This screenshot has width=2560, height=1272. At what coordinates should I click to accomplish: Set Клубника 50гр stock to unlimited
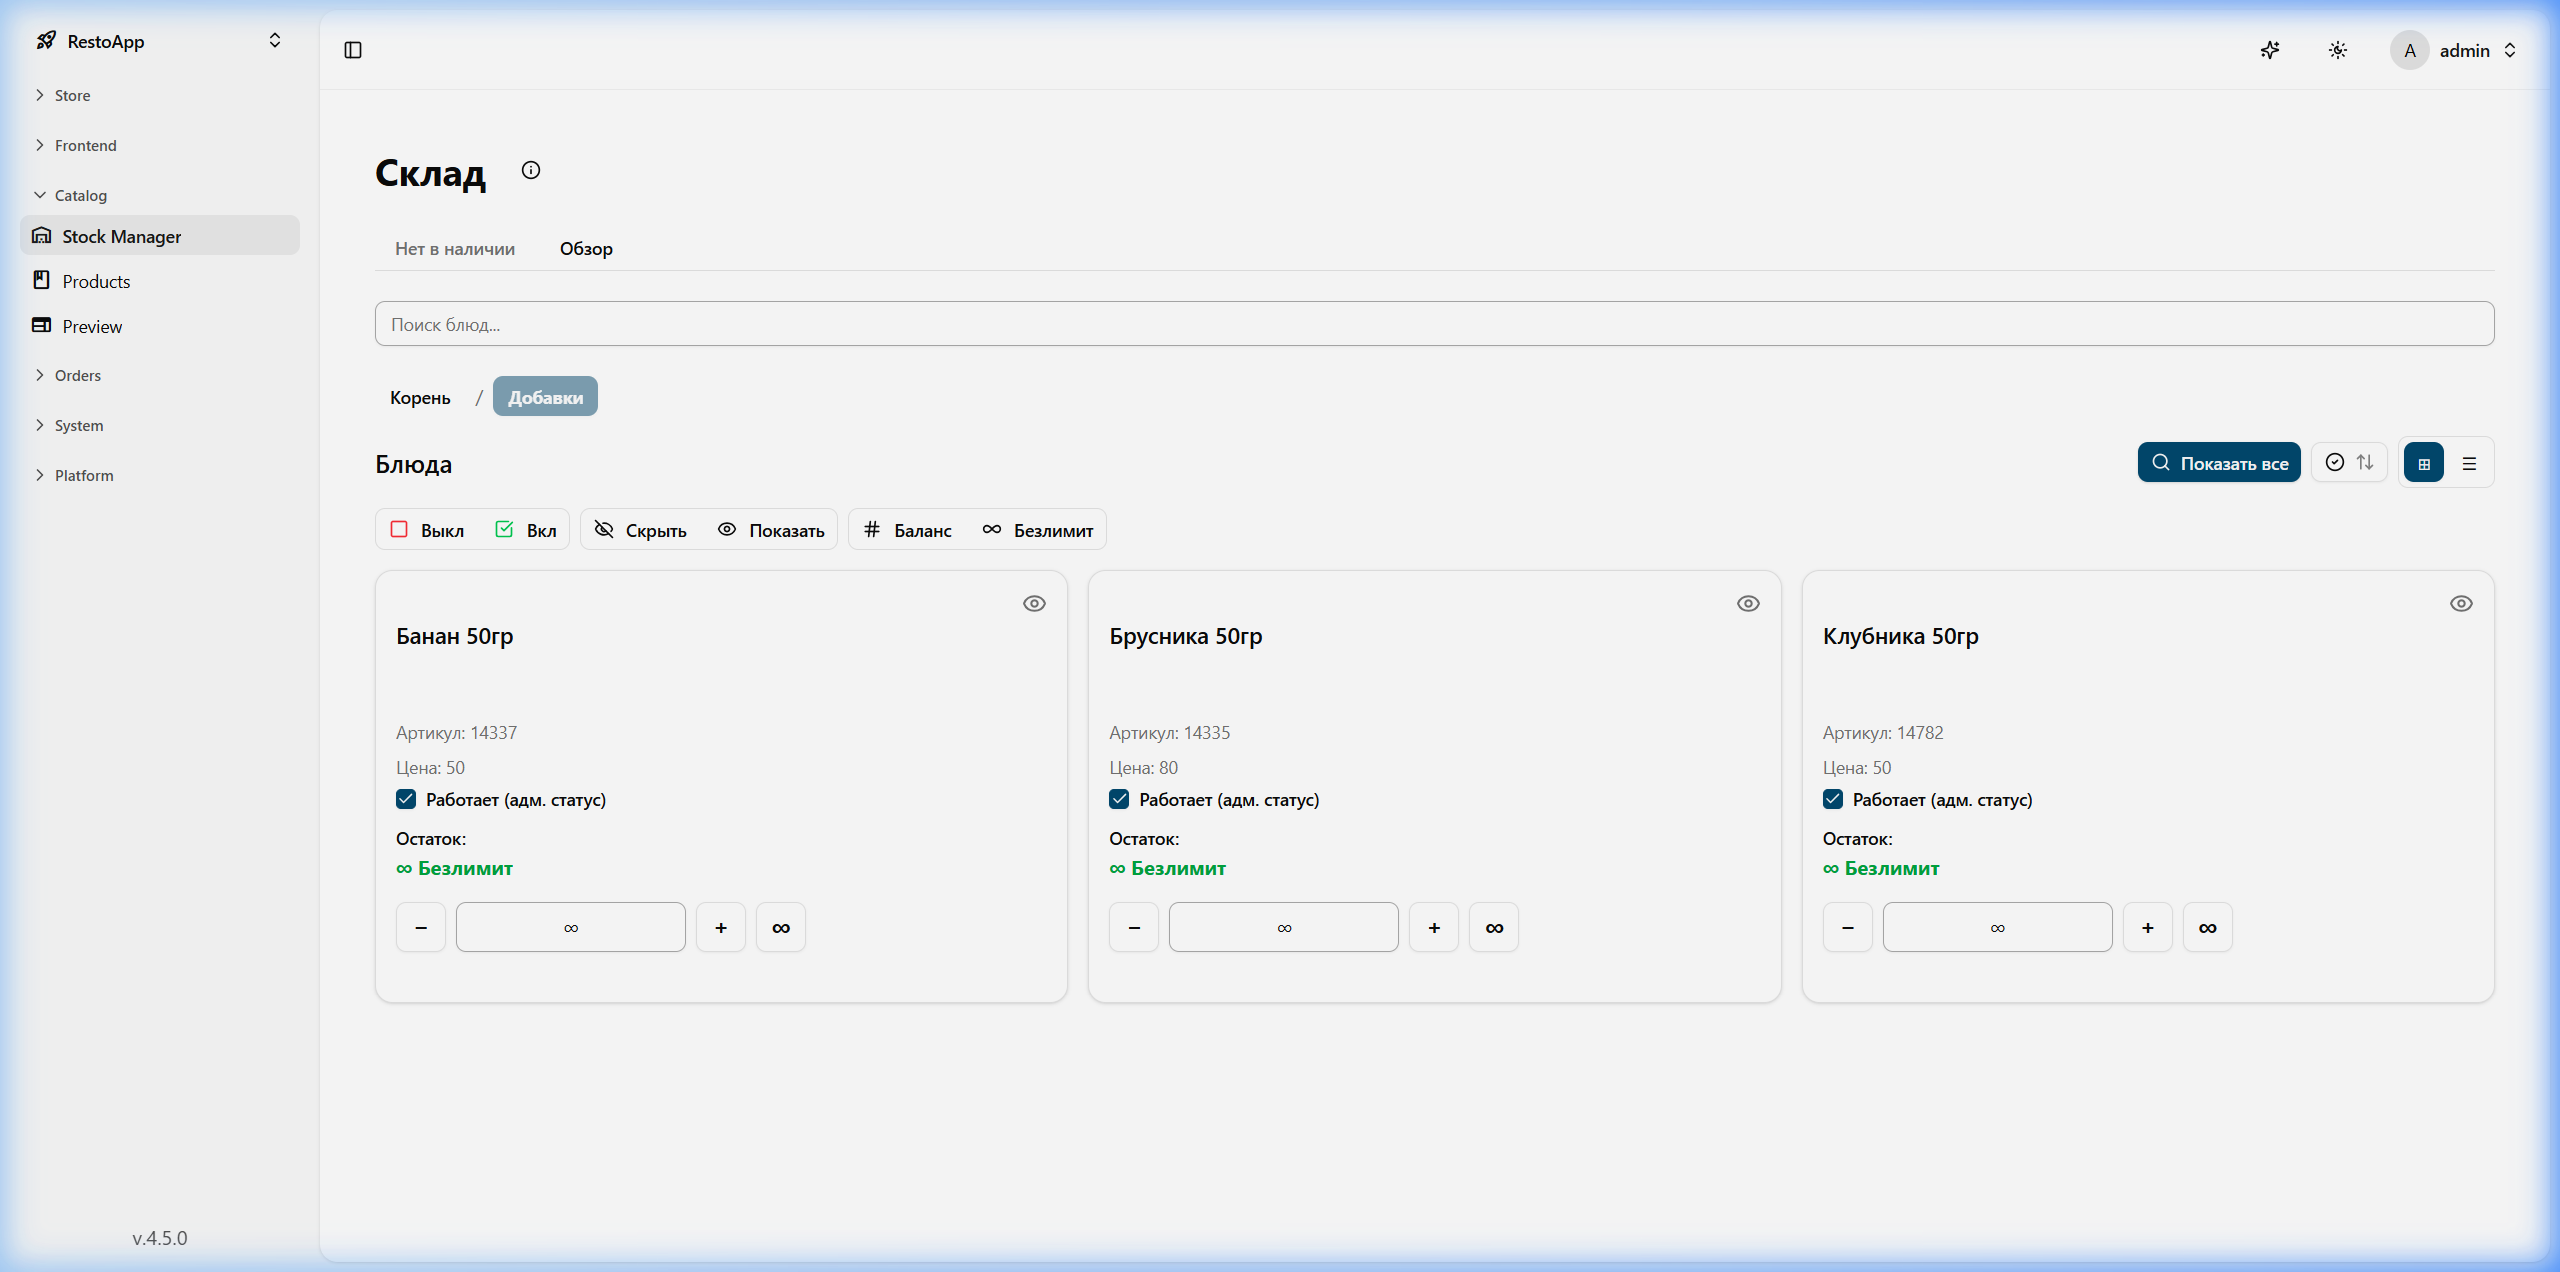pos(2208,927)
